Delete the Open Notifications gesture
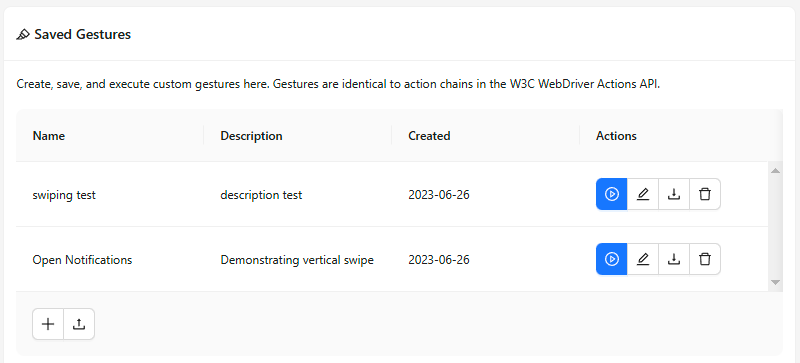Viewport: 800px width, 363px height. tap(705, 259)
